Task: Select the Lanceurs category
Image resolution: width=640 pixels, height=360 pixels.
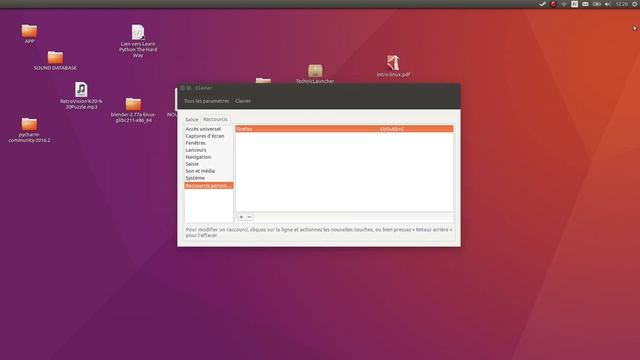Action: (x=209, y=150)
